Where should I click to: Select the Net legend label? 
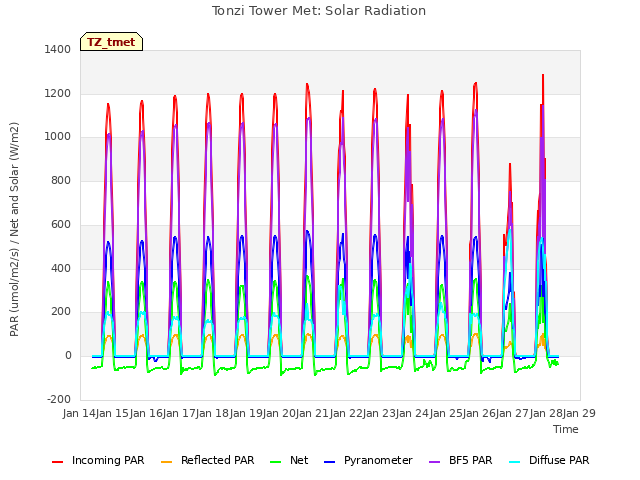pyautogui.click(x=299, y=460)
